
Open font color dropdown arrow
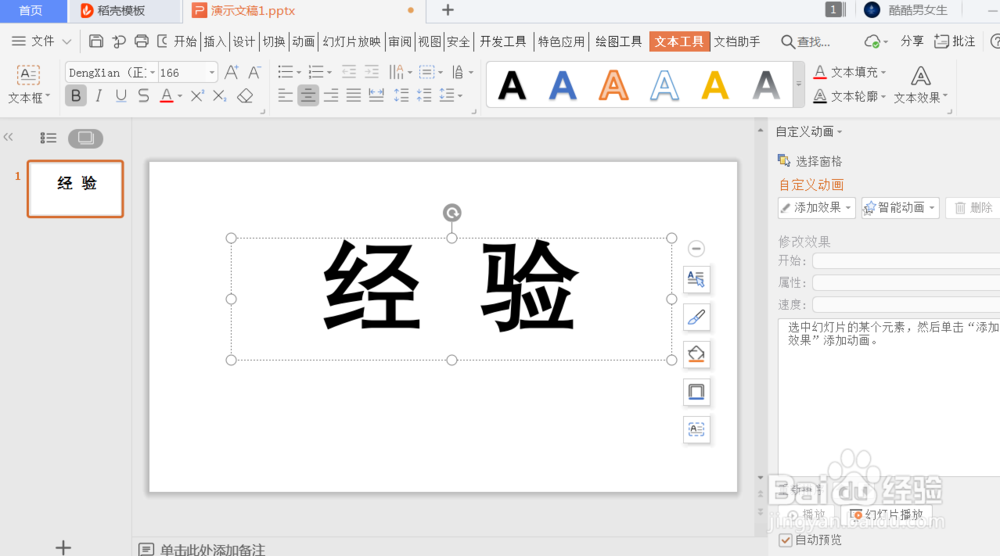[x=180, y=96]
